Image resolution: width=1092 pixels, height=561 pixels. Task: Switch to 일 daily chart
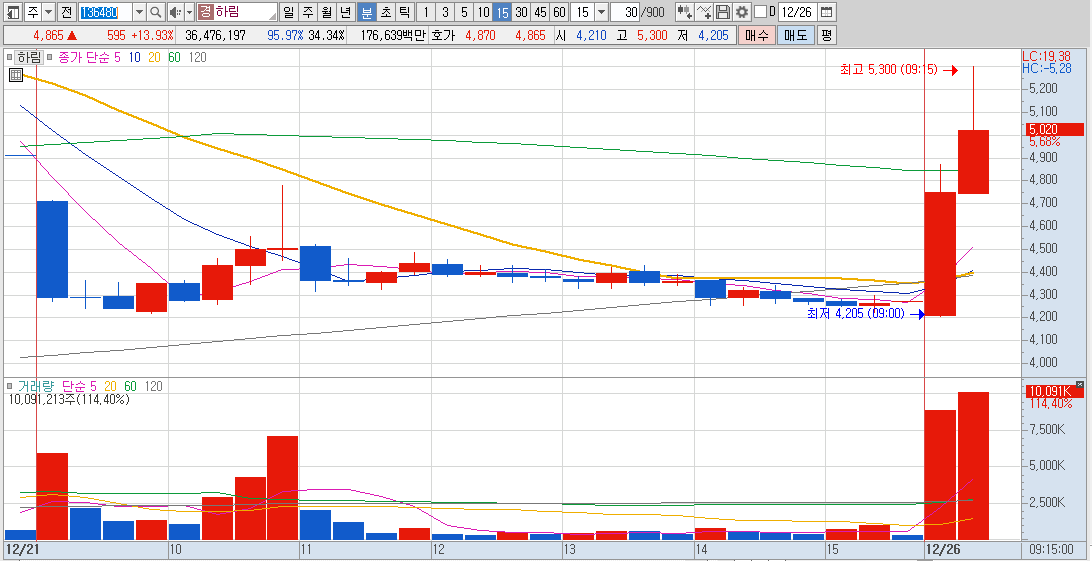[289, 12]
